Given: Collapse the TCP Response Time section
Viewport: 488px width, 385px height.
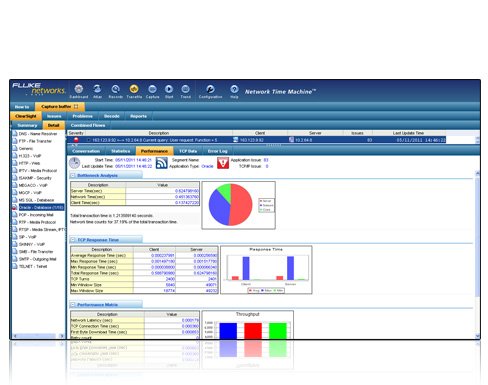Looking at the screenshot, I should [x=73, y=240].
